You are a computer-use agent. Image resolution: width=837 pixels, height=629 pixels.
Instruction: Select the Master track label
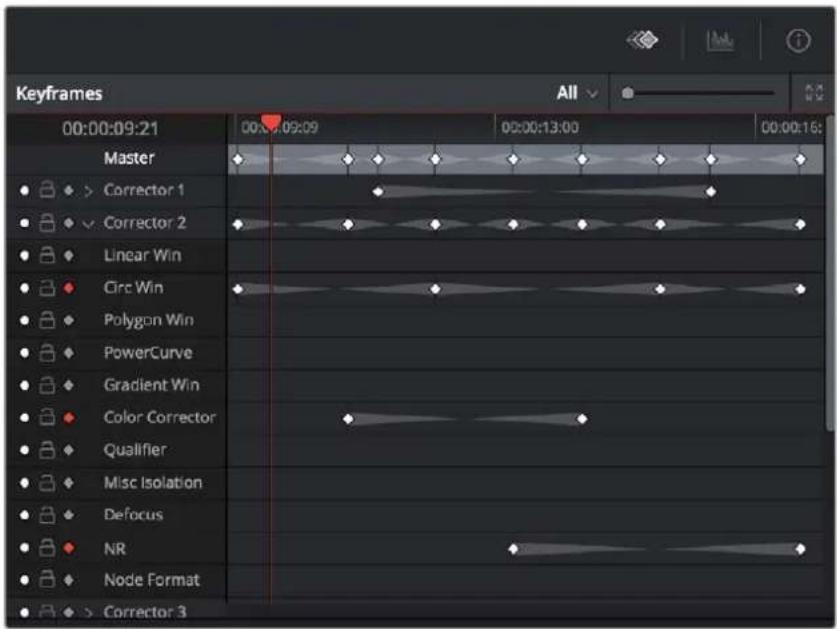tap(129, 158)
